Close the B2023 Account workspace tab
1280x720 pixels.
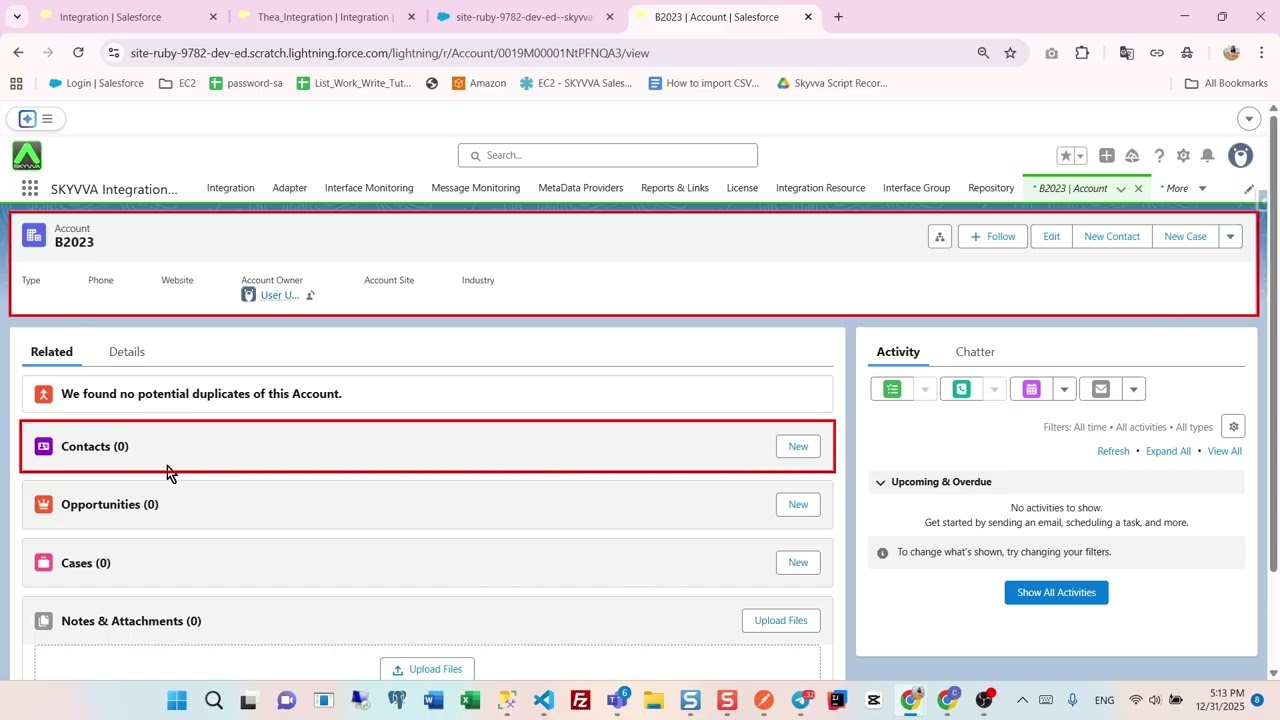tap(1138, 189)
